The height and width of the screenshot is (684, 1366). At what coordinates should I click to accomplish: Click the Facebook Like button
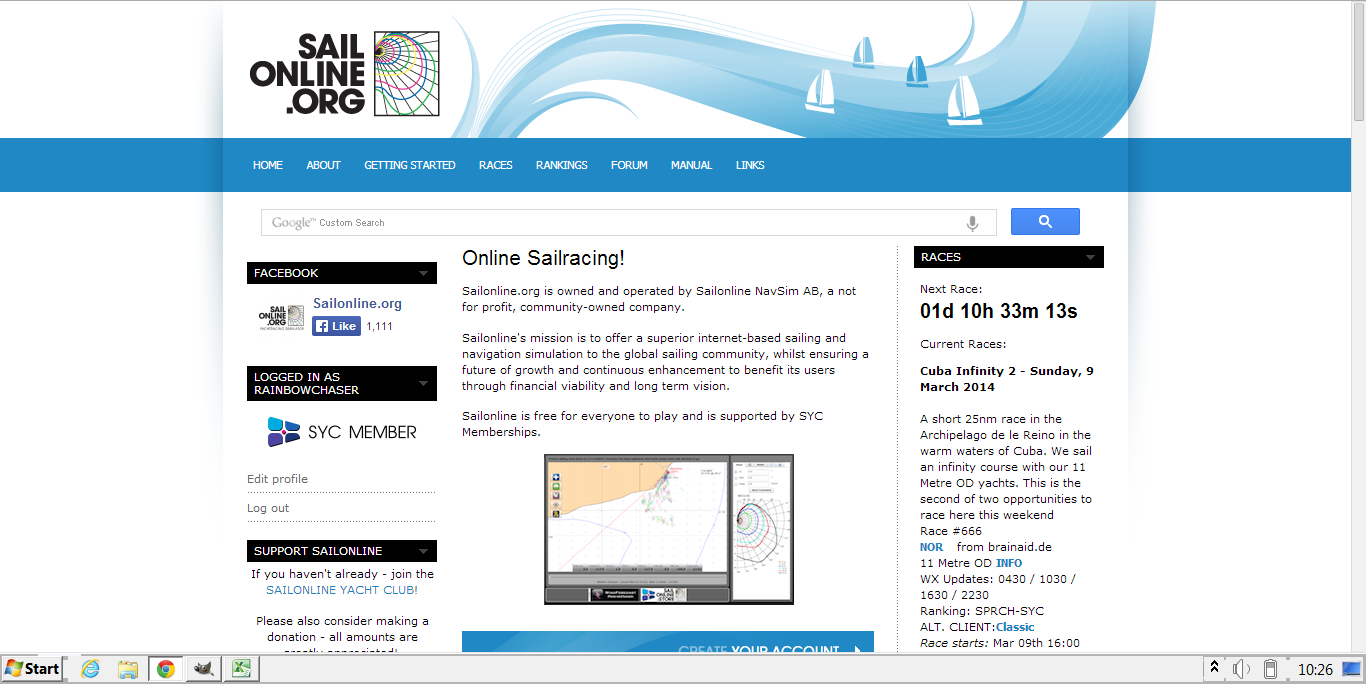tap(336, 326)
